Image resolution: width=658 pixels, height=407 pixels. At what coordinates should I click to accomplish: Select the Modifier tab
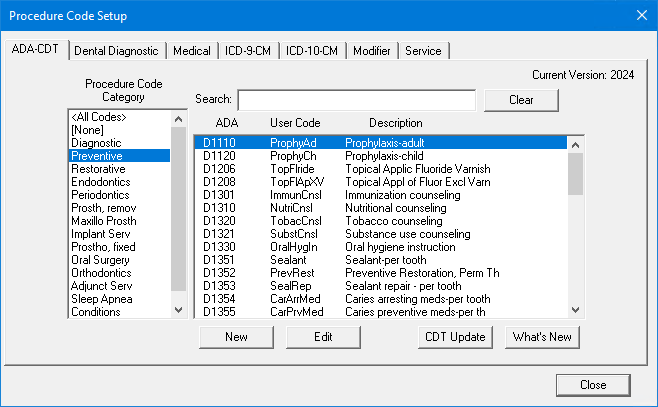[374, 51]
